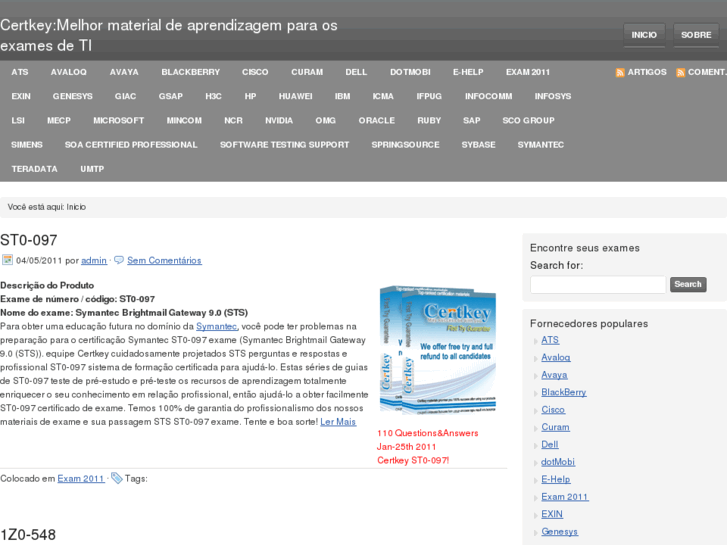Select GSAP in the navigation menu

[171, 96]
